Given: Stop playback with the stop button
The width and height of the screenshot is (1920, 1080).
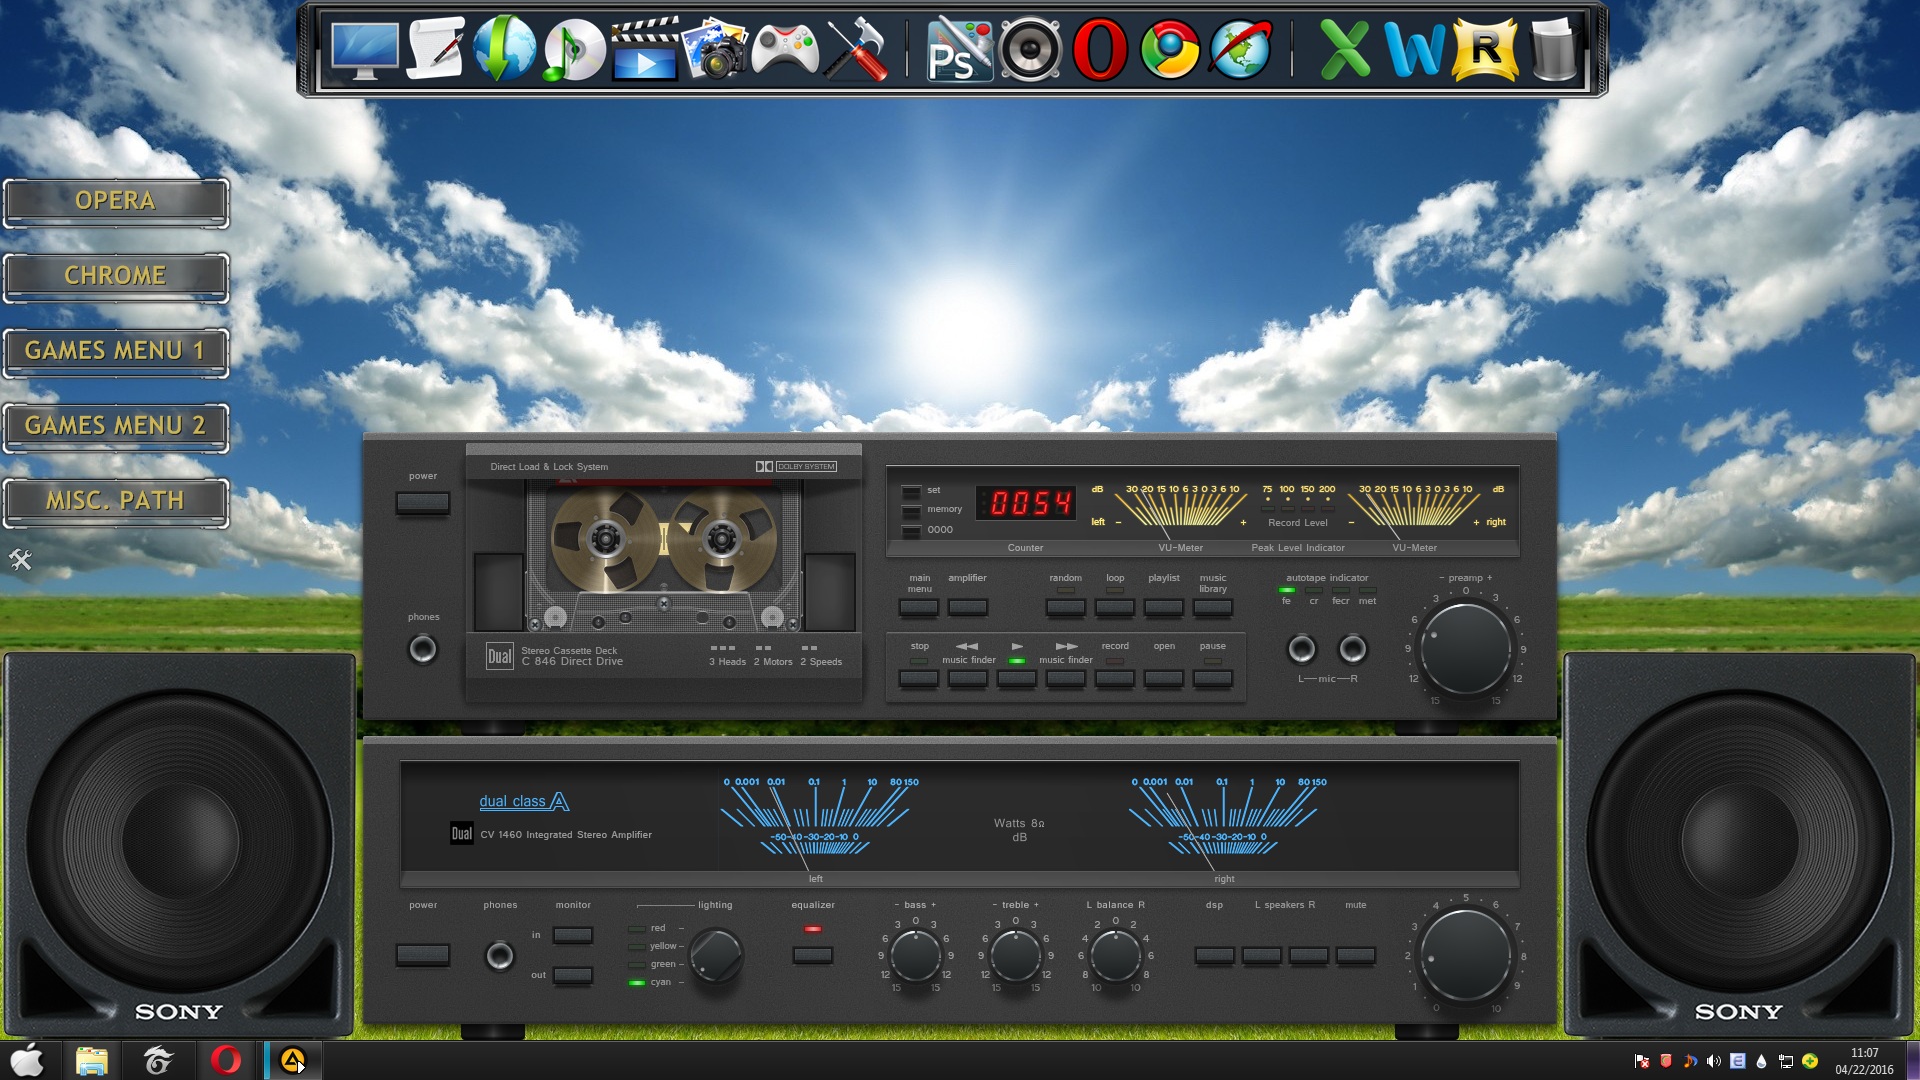Looking at the screenshot, I should [x=918, y=679].
